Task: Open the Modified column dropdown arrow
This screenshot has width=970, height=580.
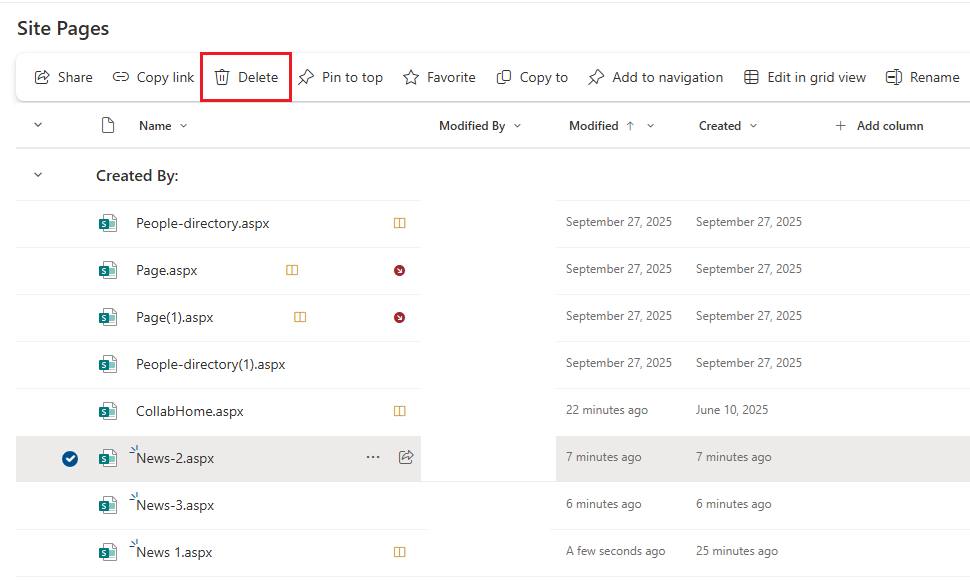Action: click(650, 126)
